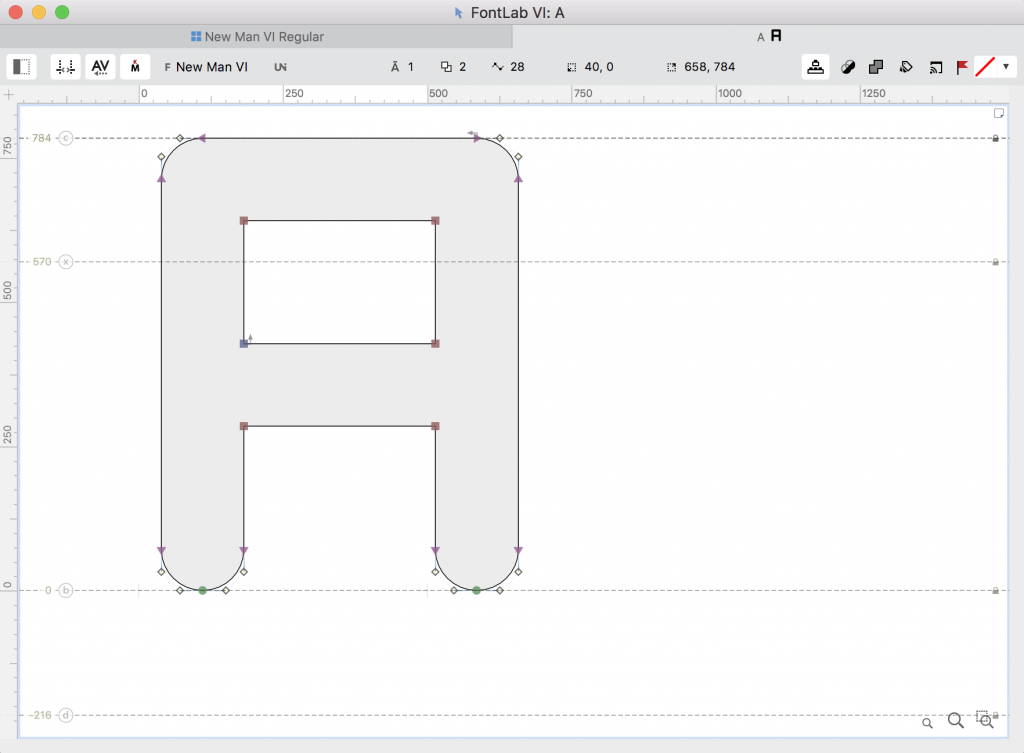Click the metrics spacing icon
The image size is (1024, 753).
(66, 67)
